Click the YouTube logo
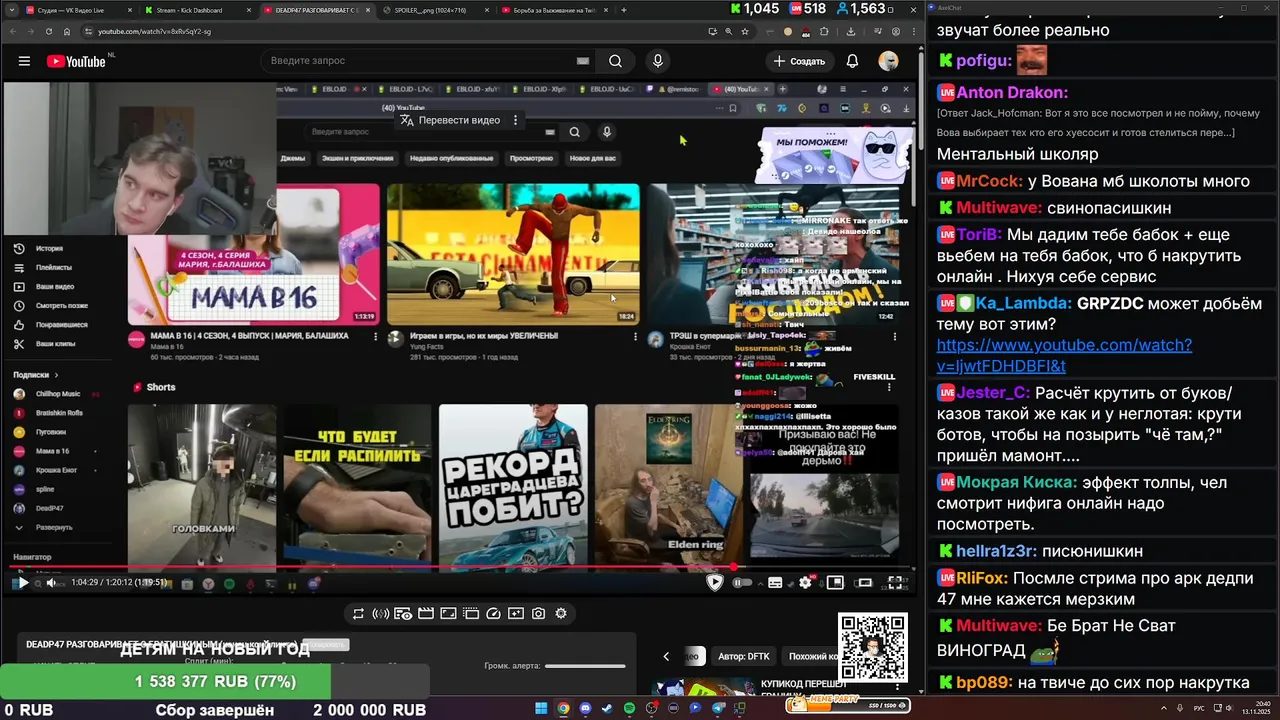Viewport: 1280px width, 720px height. click(x=76, y=61)
